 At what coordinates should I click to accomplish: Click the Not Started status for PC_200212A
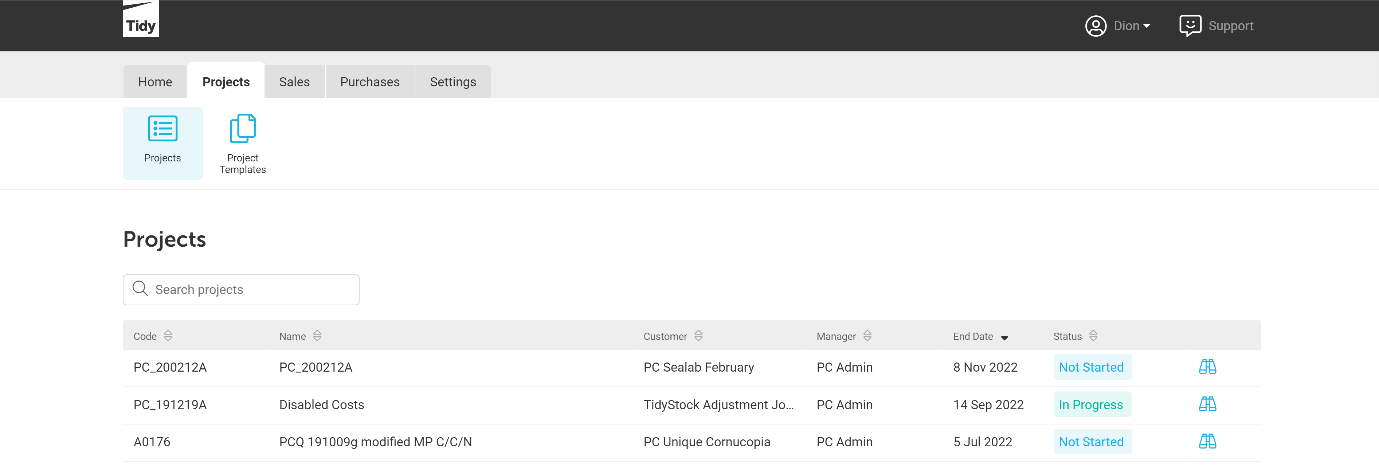tap(1091, 367)
